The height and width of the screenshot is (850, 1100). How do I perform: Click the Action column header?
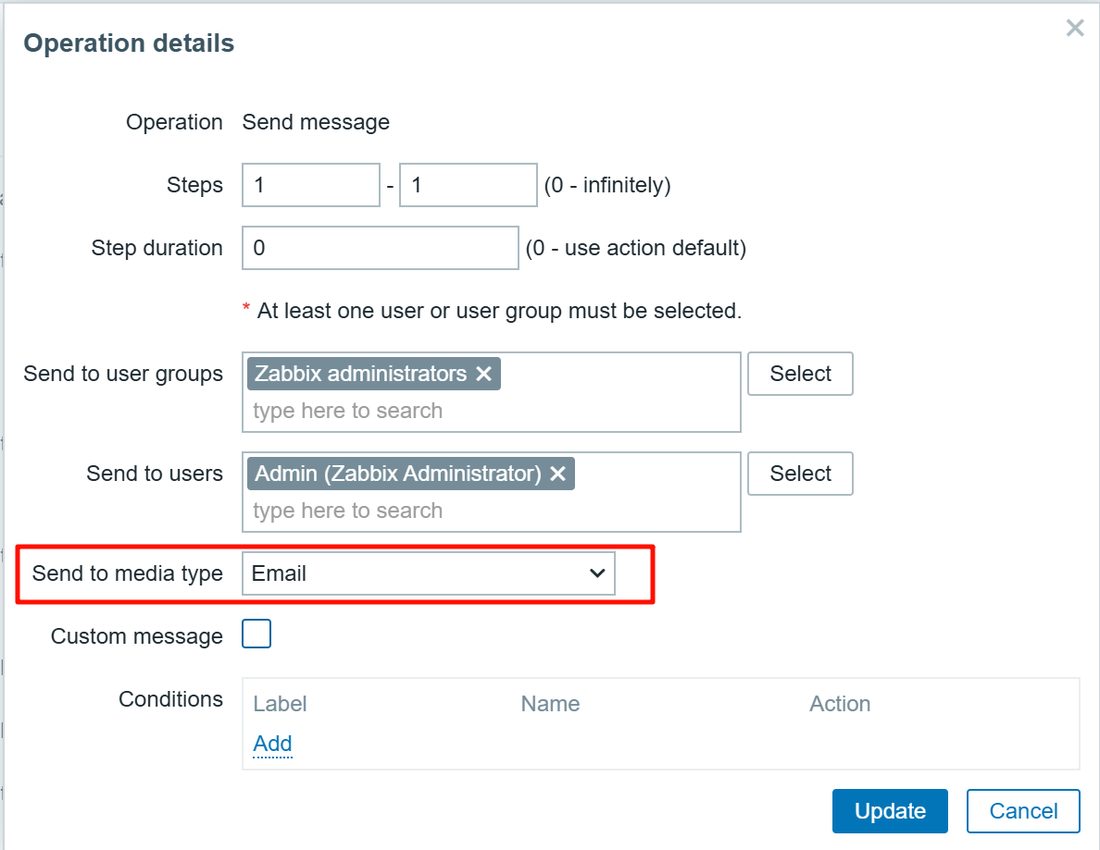(x=840, y=703)
